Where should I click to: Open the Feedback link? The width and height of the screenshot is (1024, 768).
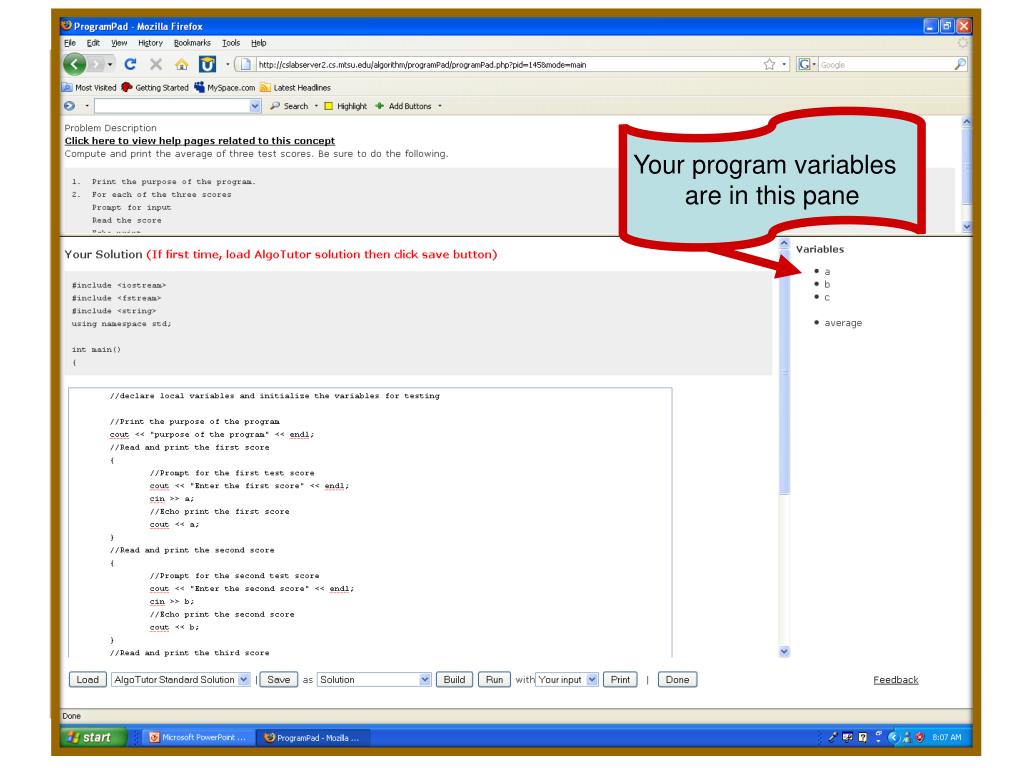[895, 680]
